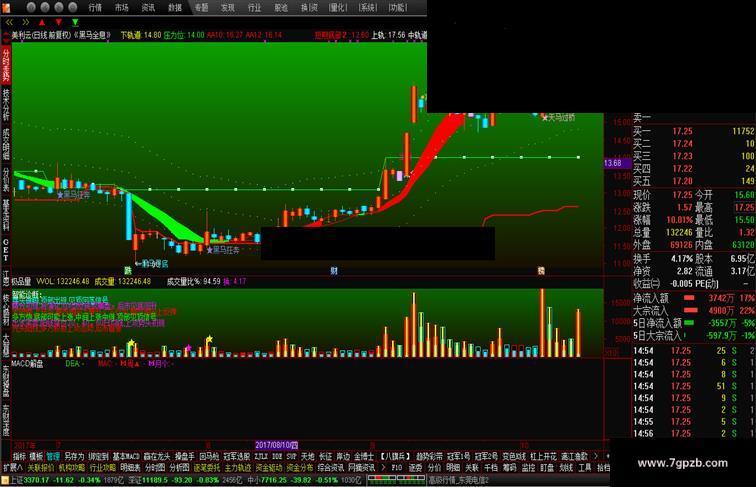Viewport: 756px width, 487px height.
Task: Click the purple 13.68 price label on axis
Action: point(618,163)
